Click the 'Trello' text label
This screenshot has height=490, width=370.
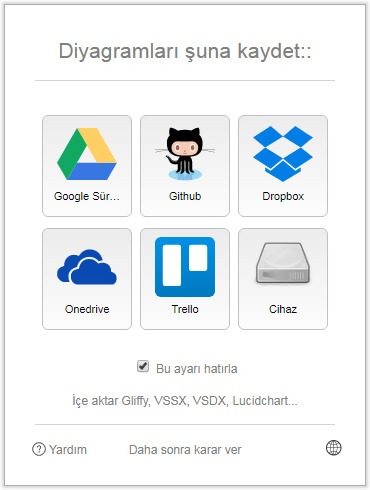pyautogui.click(x=185, y=309)
